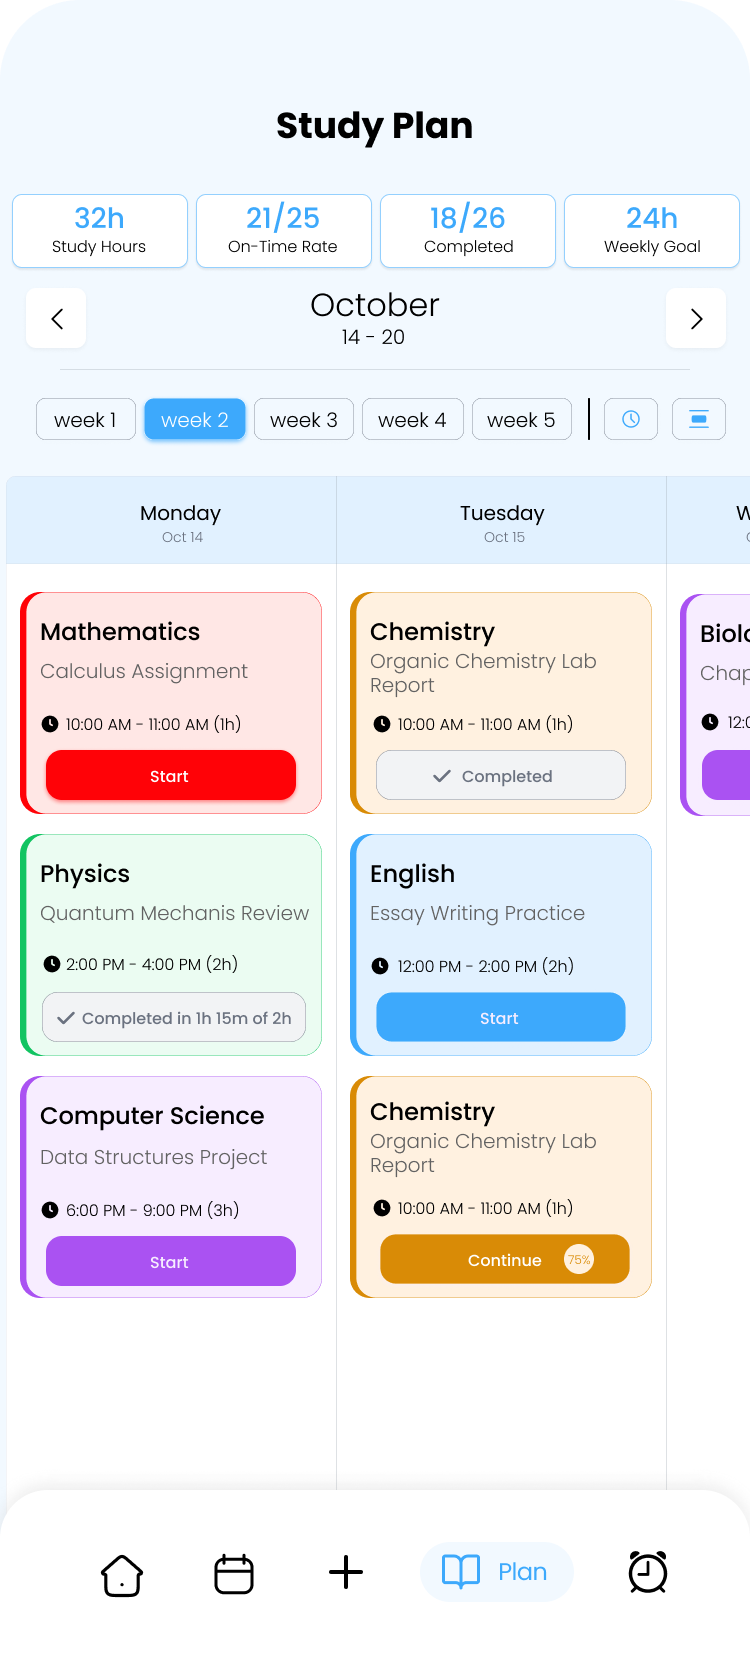Open the Calendar icon in bottom bar
The image size is (750, 1670).
click(233, 1573)
